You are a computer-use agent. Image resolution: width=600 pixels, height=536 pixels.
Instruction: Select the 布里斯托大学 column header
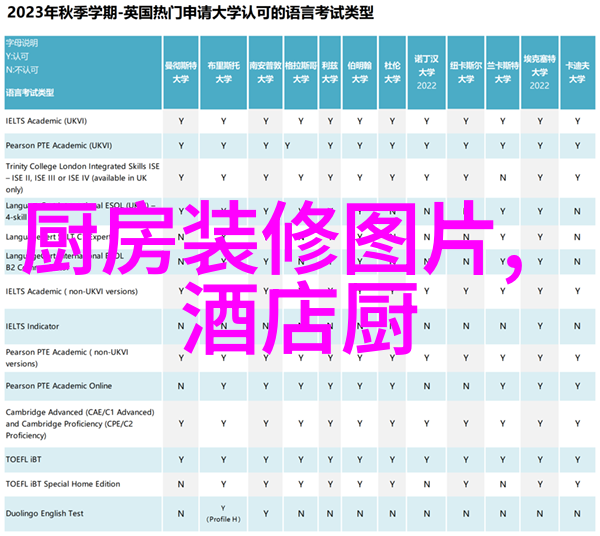pyautogui.click(x=223, y=72)
